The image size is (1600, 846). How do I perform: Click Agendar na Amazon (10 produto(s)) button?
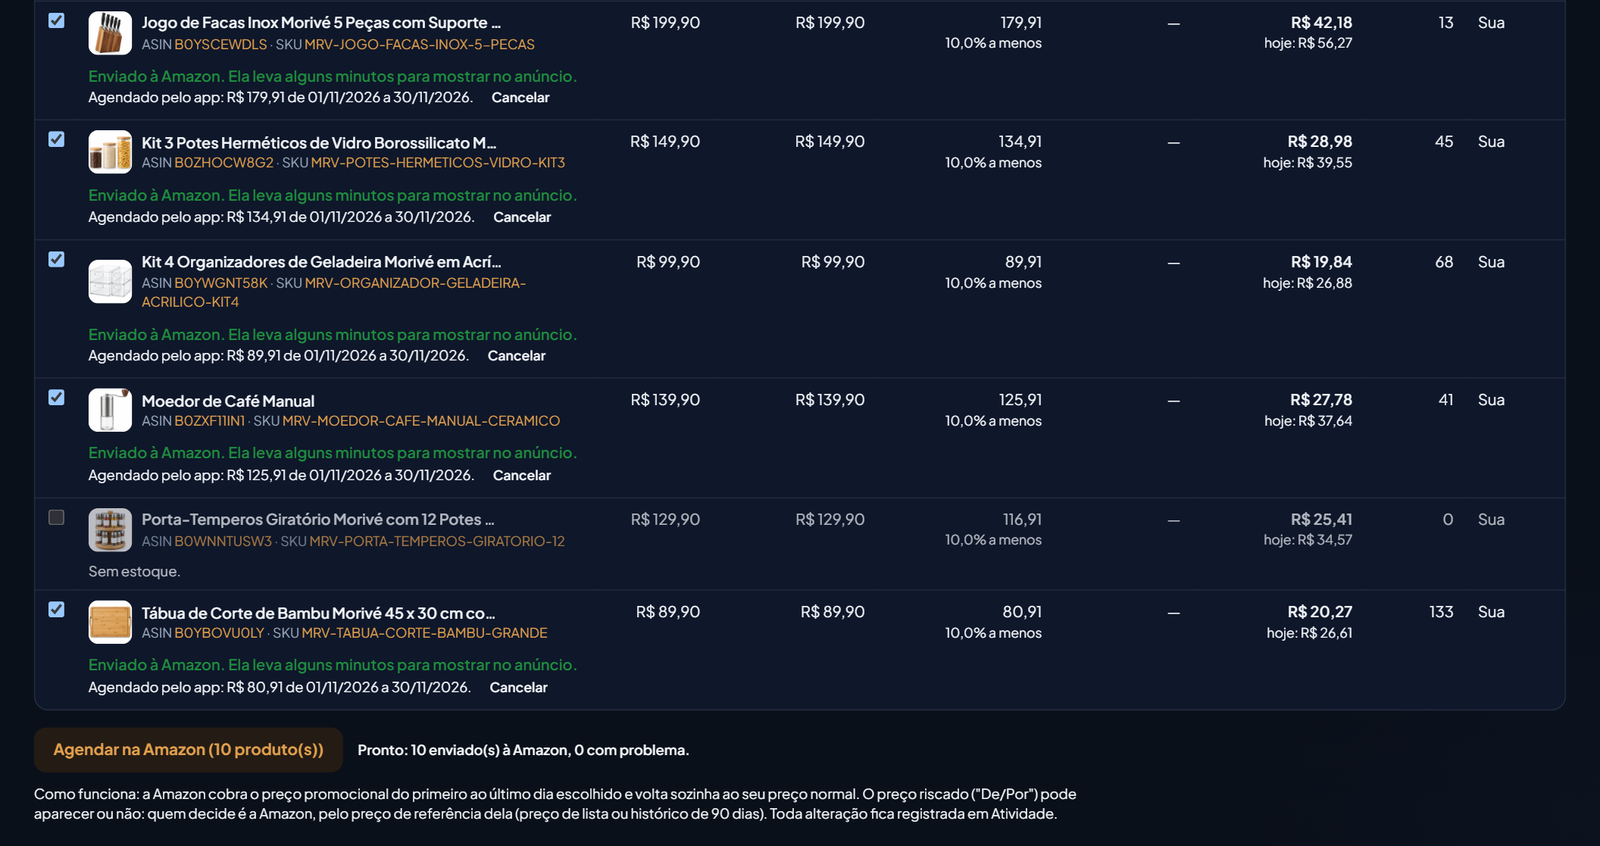point(188,750)
